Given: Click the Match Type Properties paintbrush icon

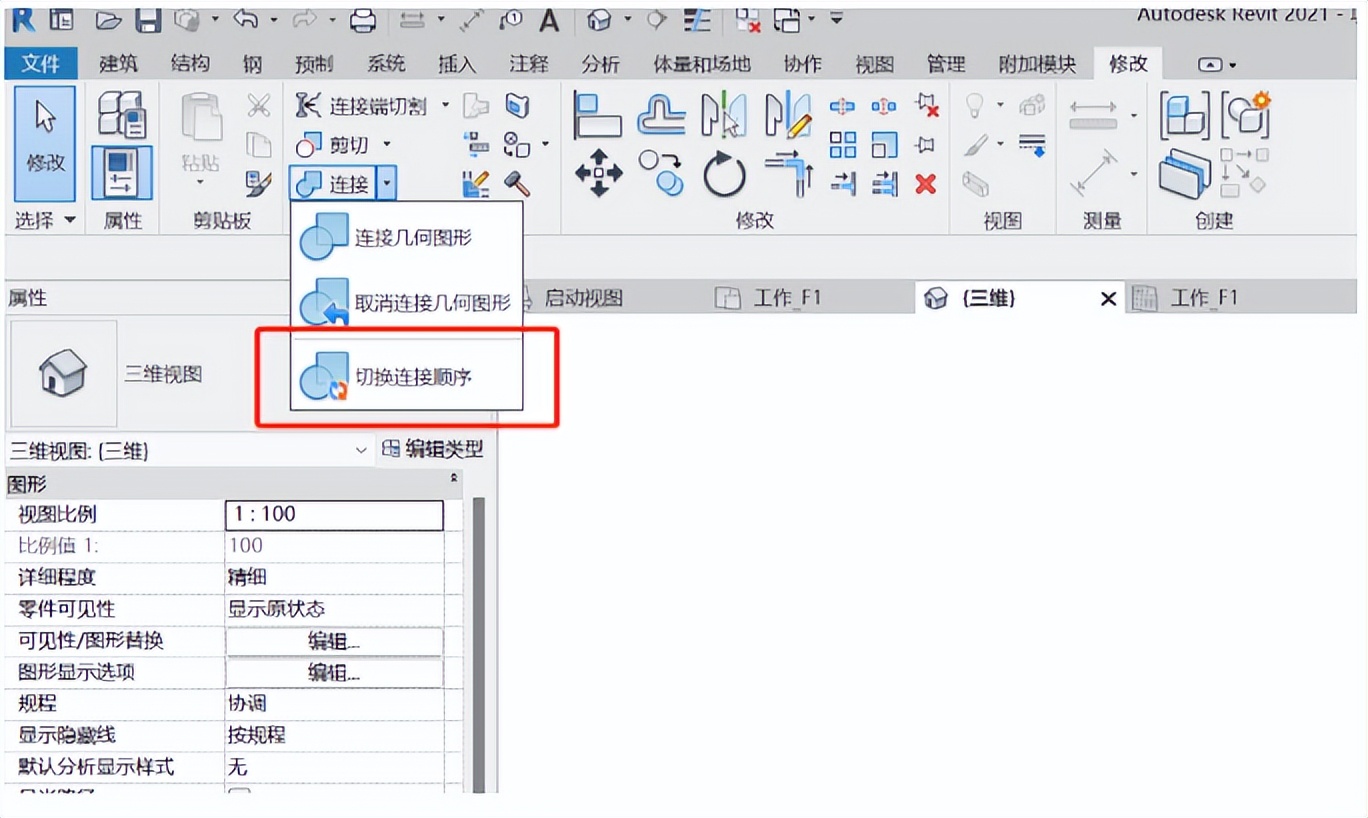Looking at the screenshot, I should click(x=258, y=184).
